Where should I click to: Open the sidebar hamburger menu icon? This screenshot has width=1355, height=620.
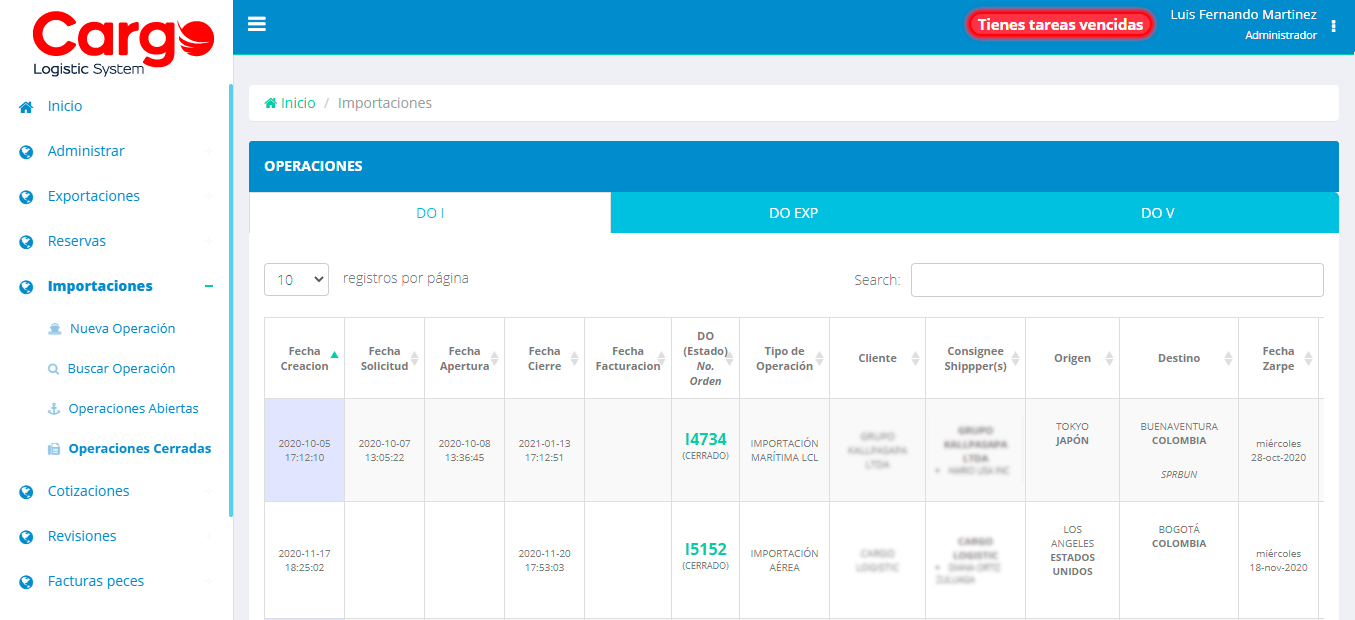point(257,23)
